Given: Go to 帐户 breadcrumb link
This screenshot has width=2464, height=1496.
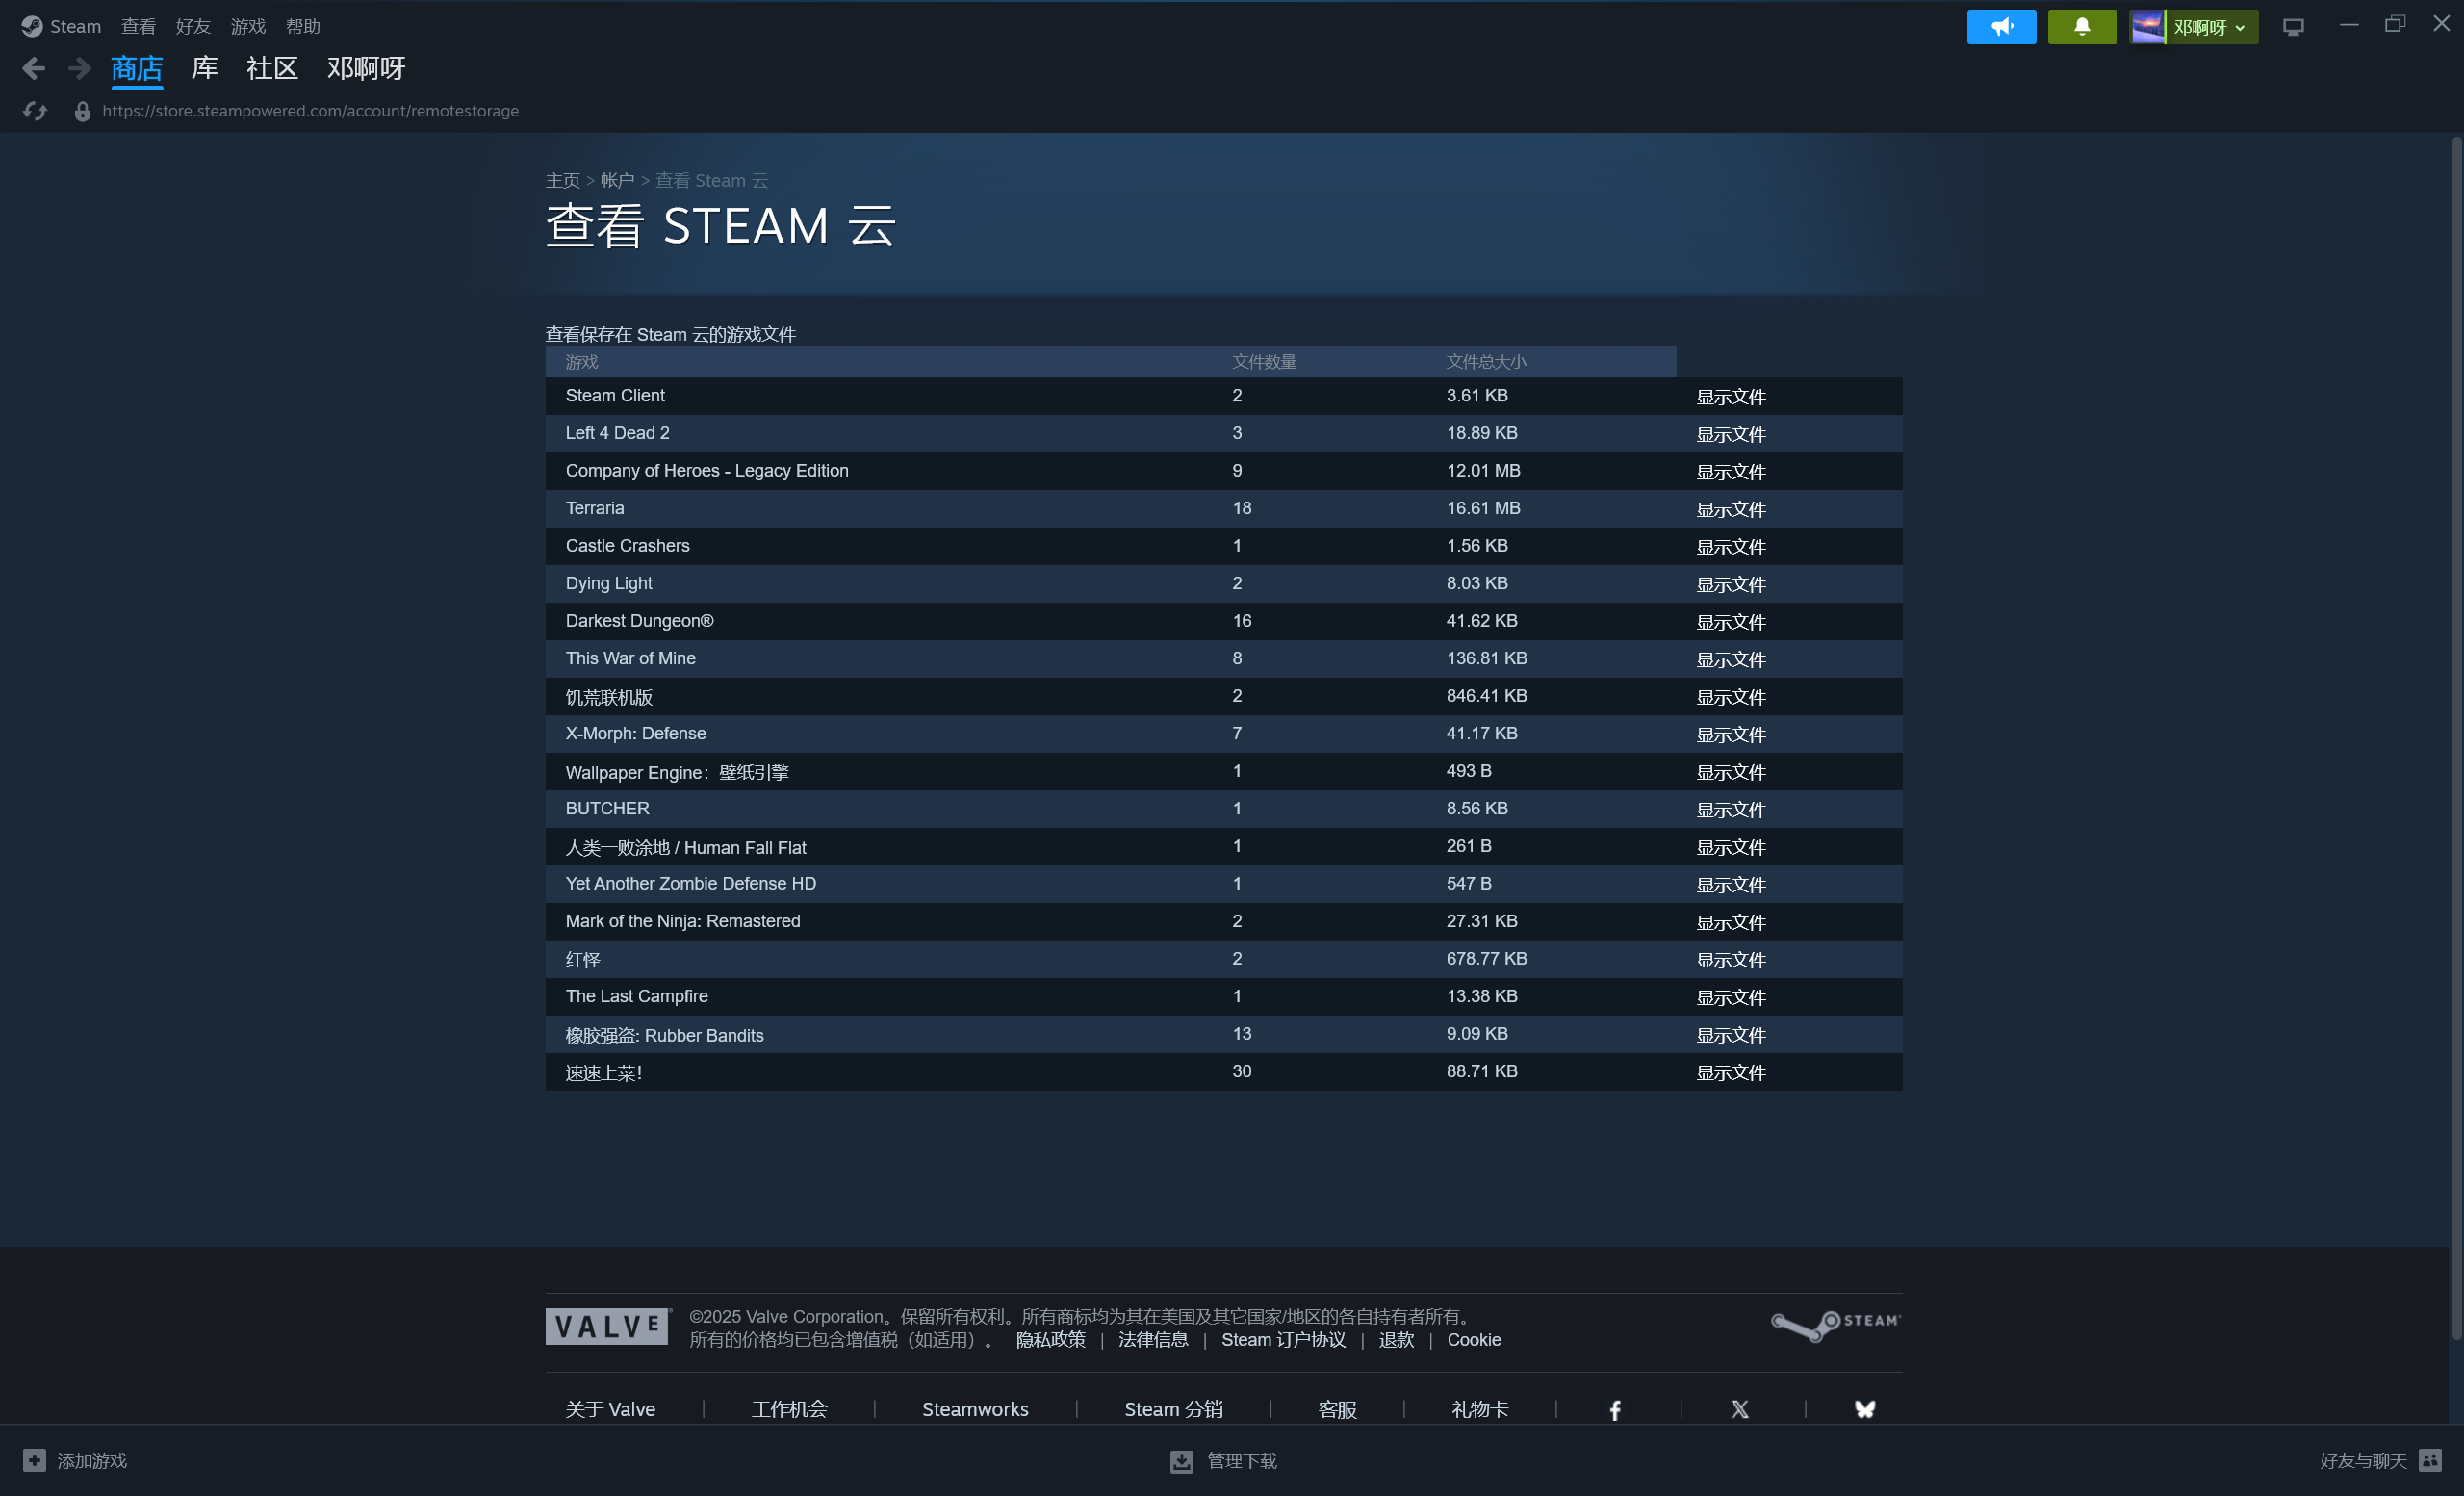Looking at the screenshot, I should [x=617, y=180].
